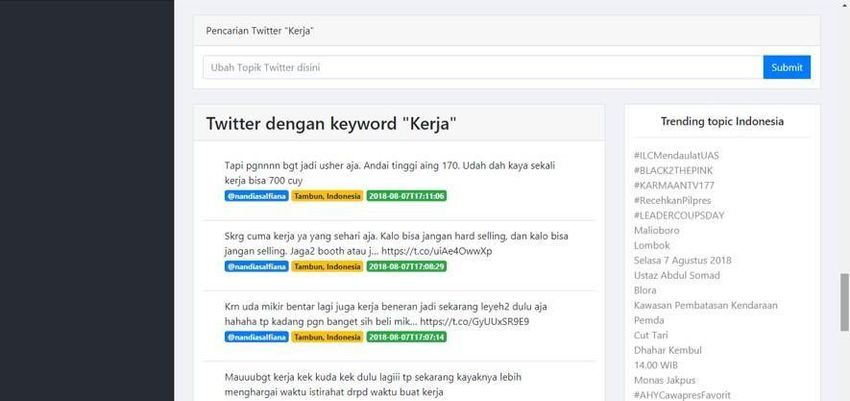Image resolution: width=850 pixels, height=401 pixels.
Task: Click the 2018-08-07T17:08:29 timestamp badge
Action: (x=407, y=267)
